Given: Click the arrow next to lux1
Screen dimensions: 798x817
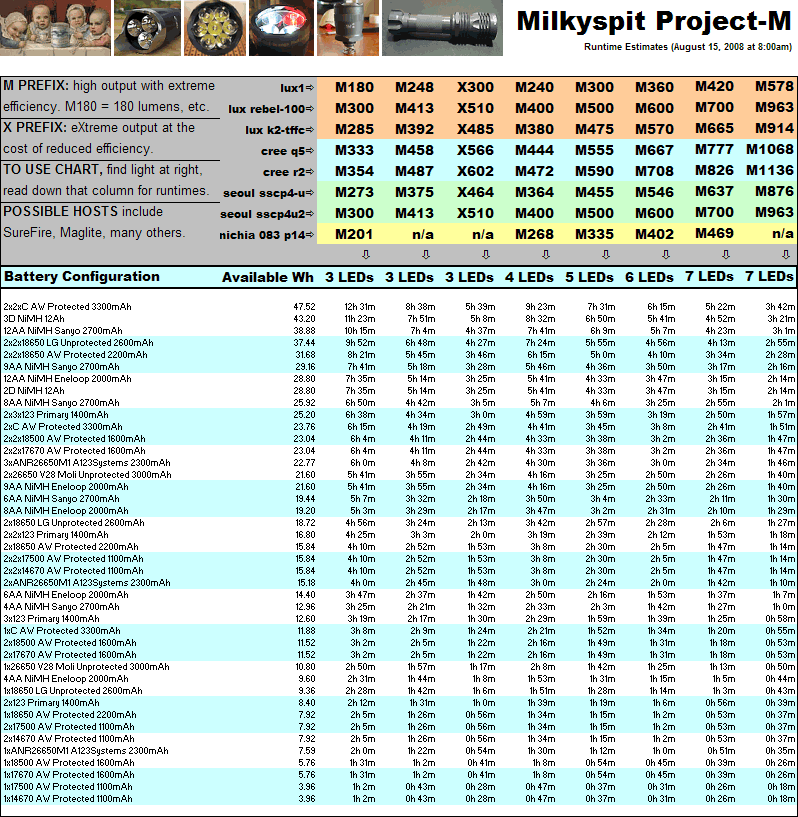Looking at the screenshot, I should click(x=309, y=88).
